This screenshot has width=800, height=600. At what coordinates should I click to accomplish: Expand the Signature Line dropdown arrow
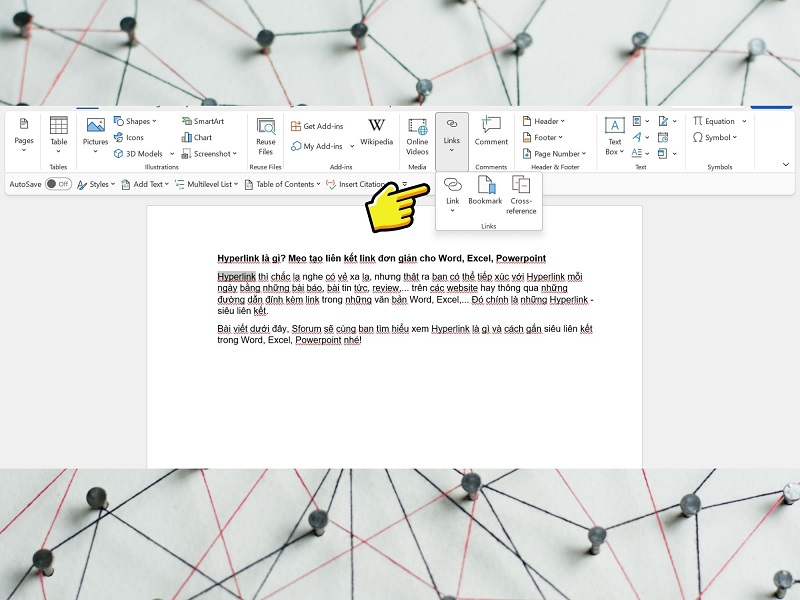[674, 121]
